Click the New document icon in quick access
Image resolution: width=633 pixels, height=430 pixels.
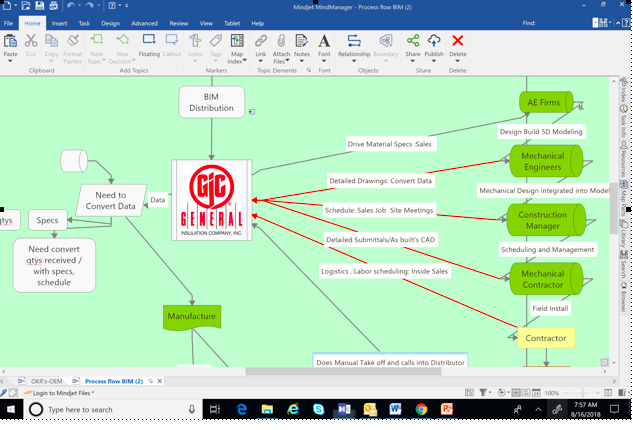[x=7, y=6]
